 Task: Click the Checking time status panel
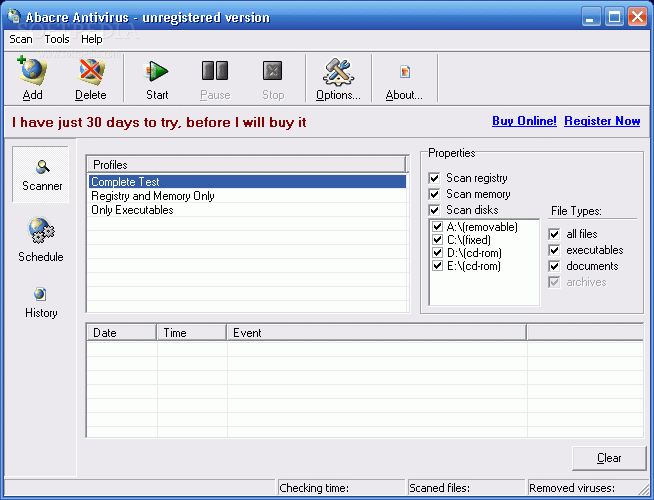coord(341,487)
